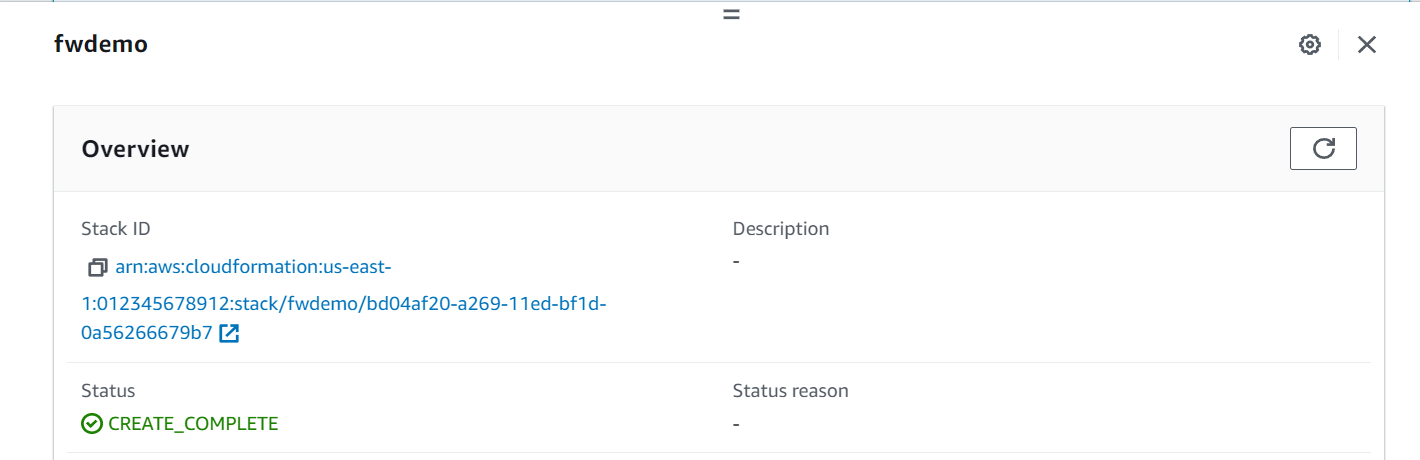
Task: Click the Status reason field label
Action: pos(790,391)
